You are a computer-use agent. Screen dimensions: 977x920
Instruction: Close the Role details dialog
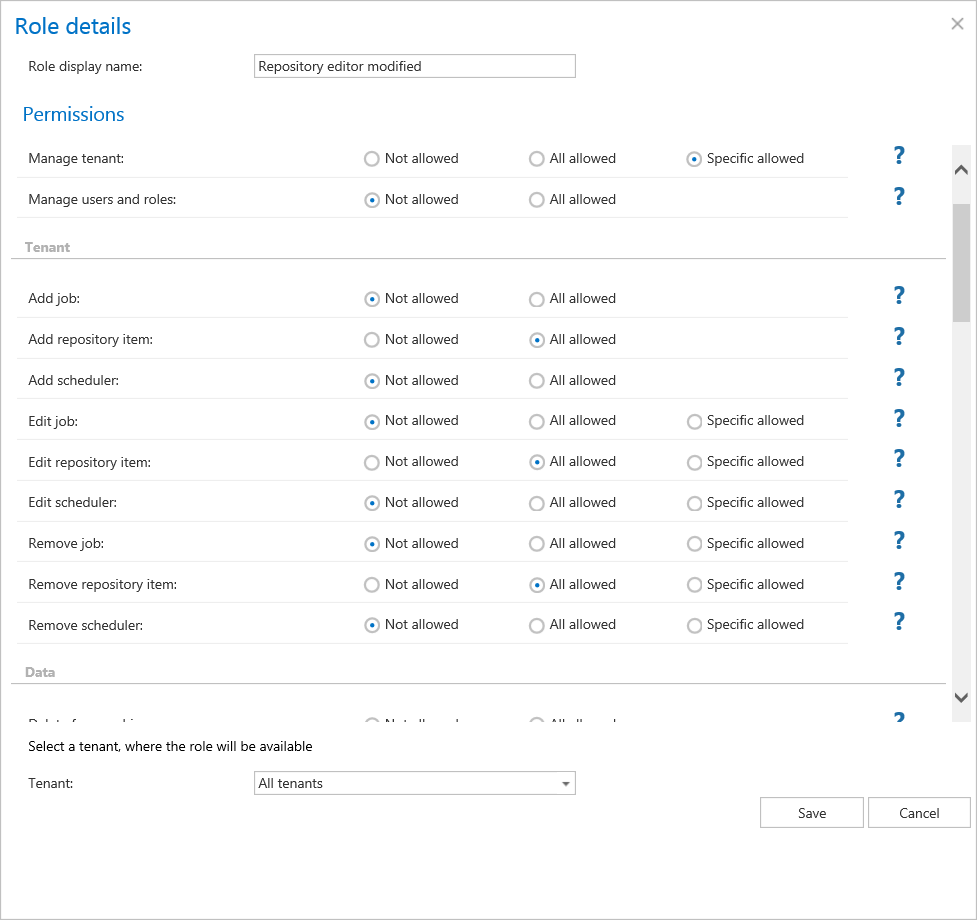[x=957, y=25]
